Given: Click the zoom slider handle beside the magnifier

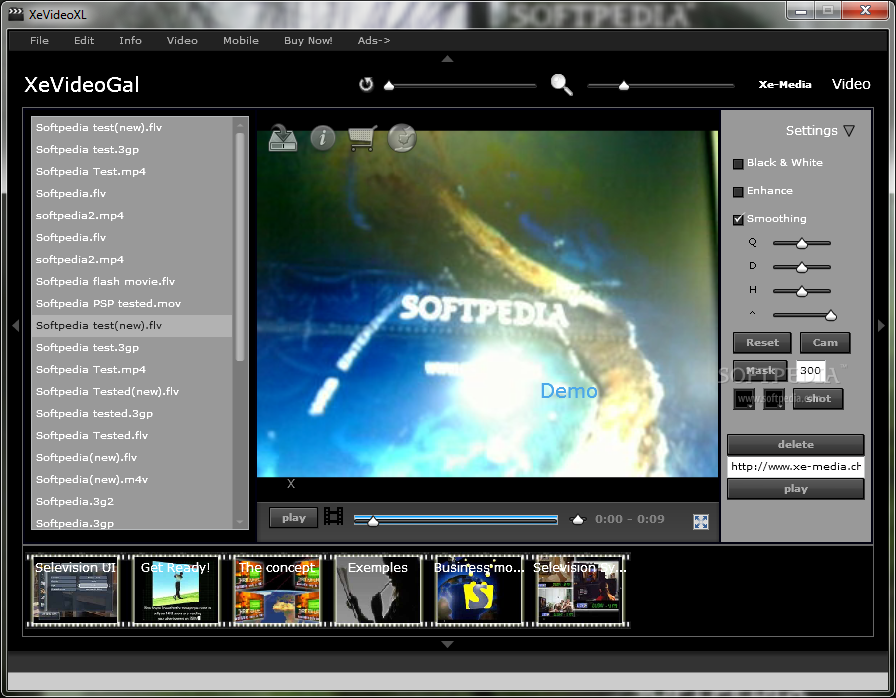Looking at the screenshot, I should (624, 86).
